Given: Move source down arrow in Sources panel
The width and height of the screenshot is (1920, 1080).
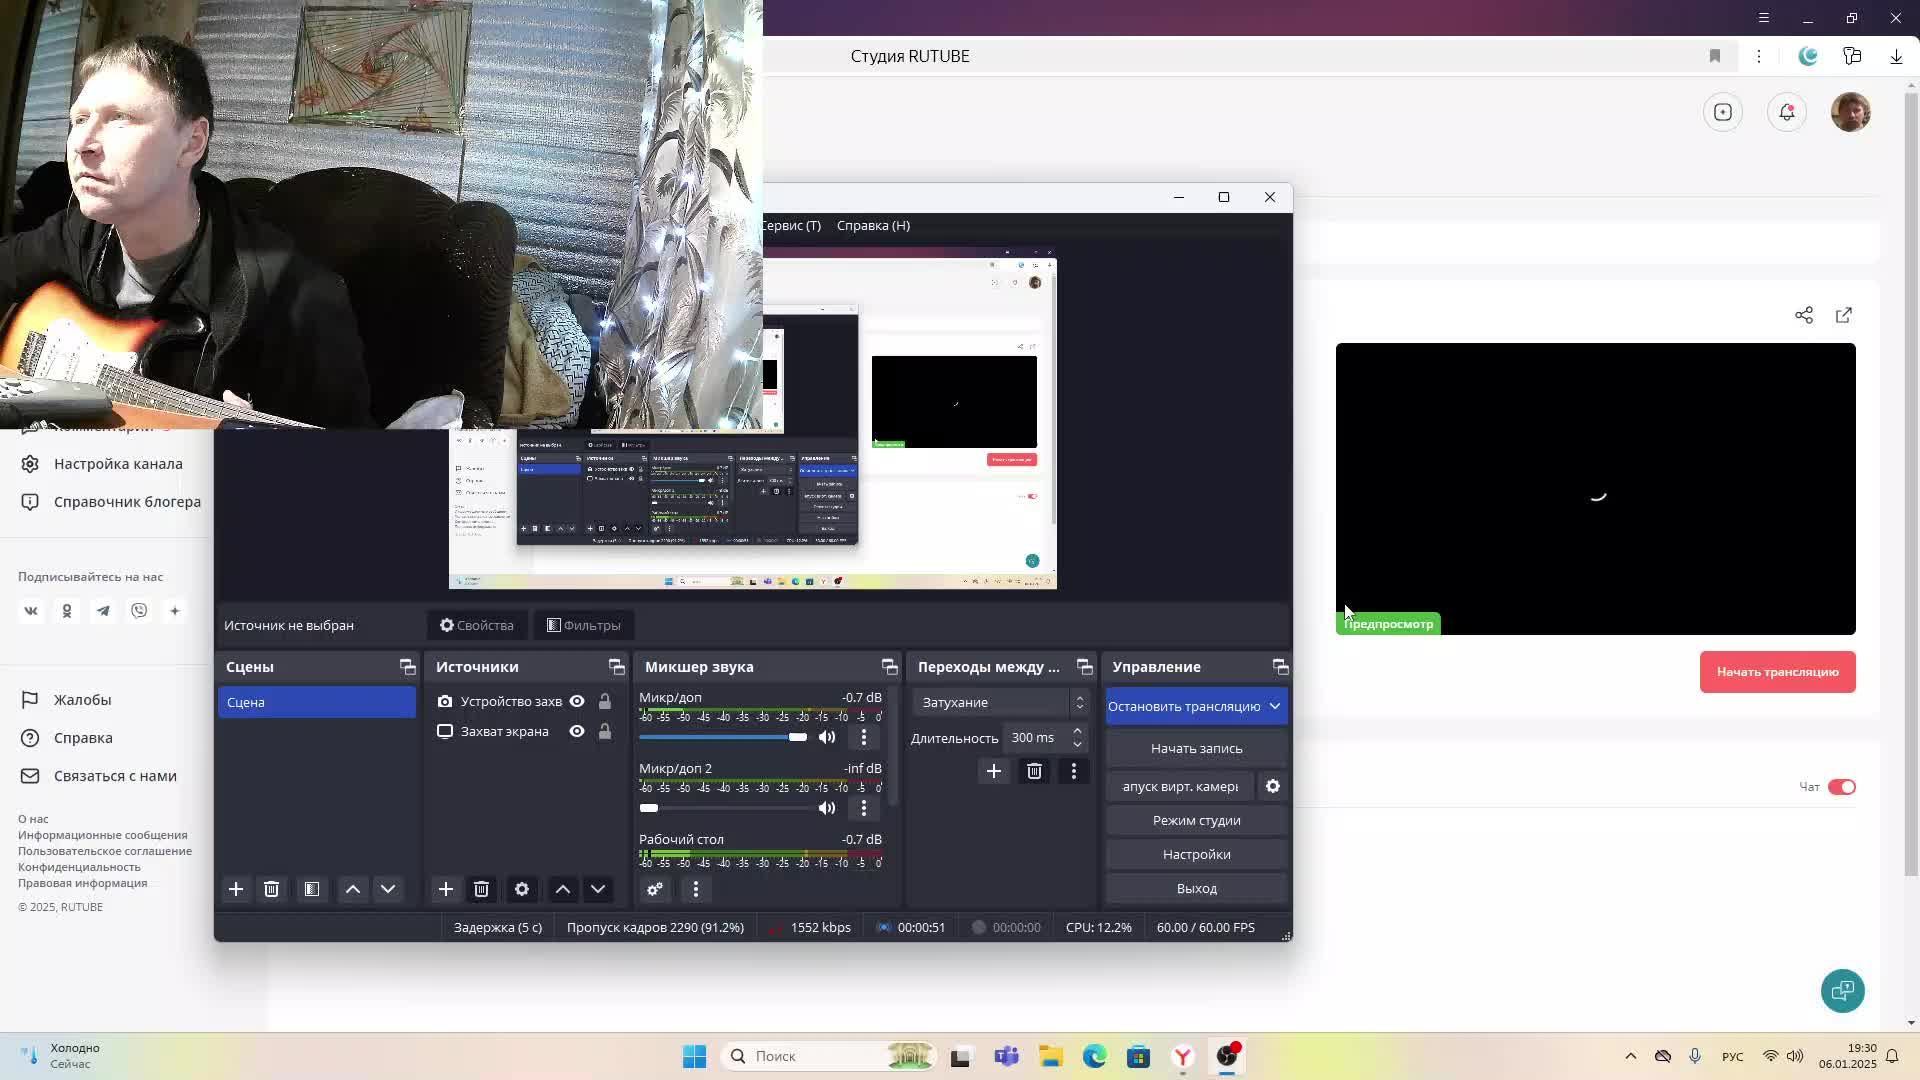Looking at the screenshot, I should [598, 889].
